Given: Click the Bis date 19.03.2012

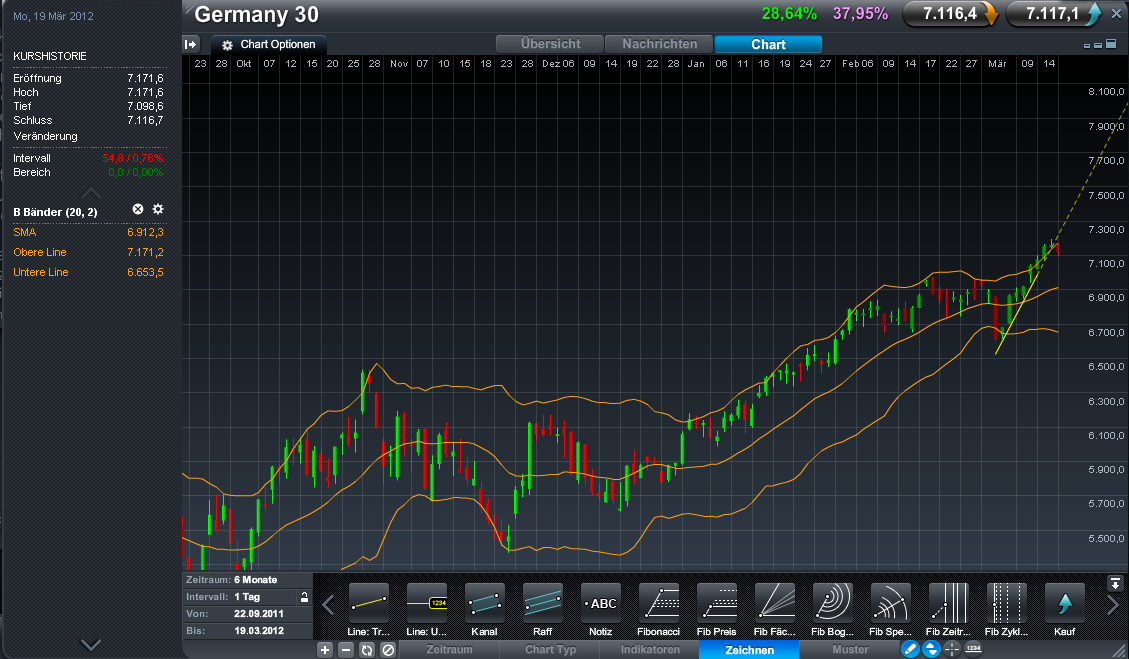Looking at the screenshot, I should pos(258,631).
